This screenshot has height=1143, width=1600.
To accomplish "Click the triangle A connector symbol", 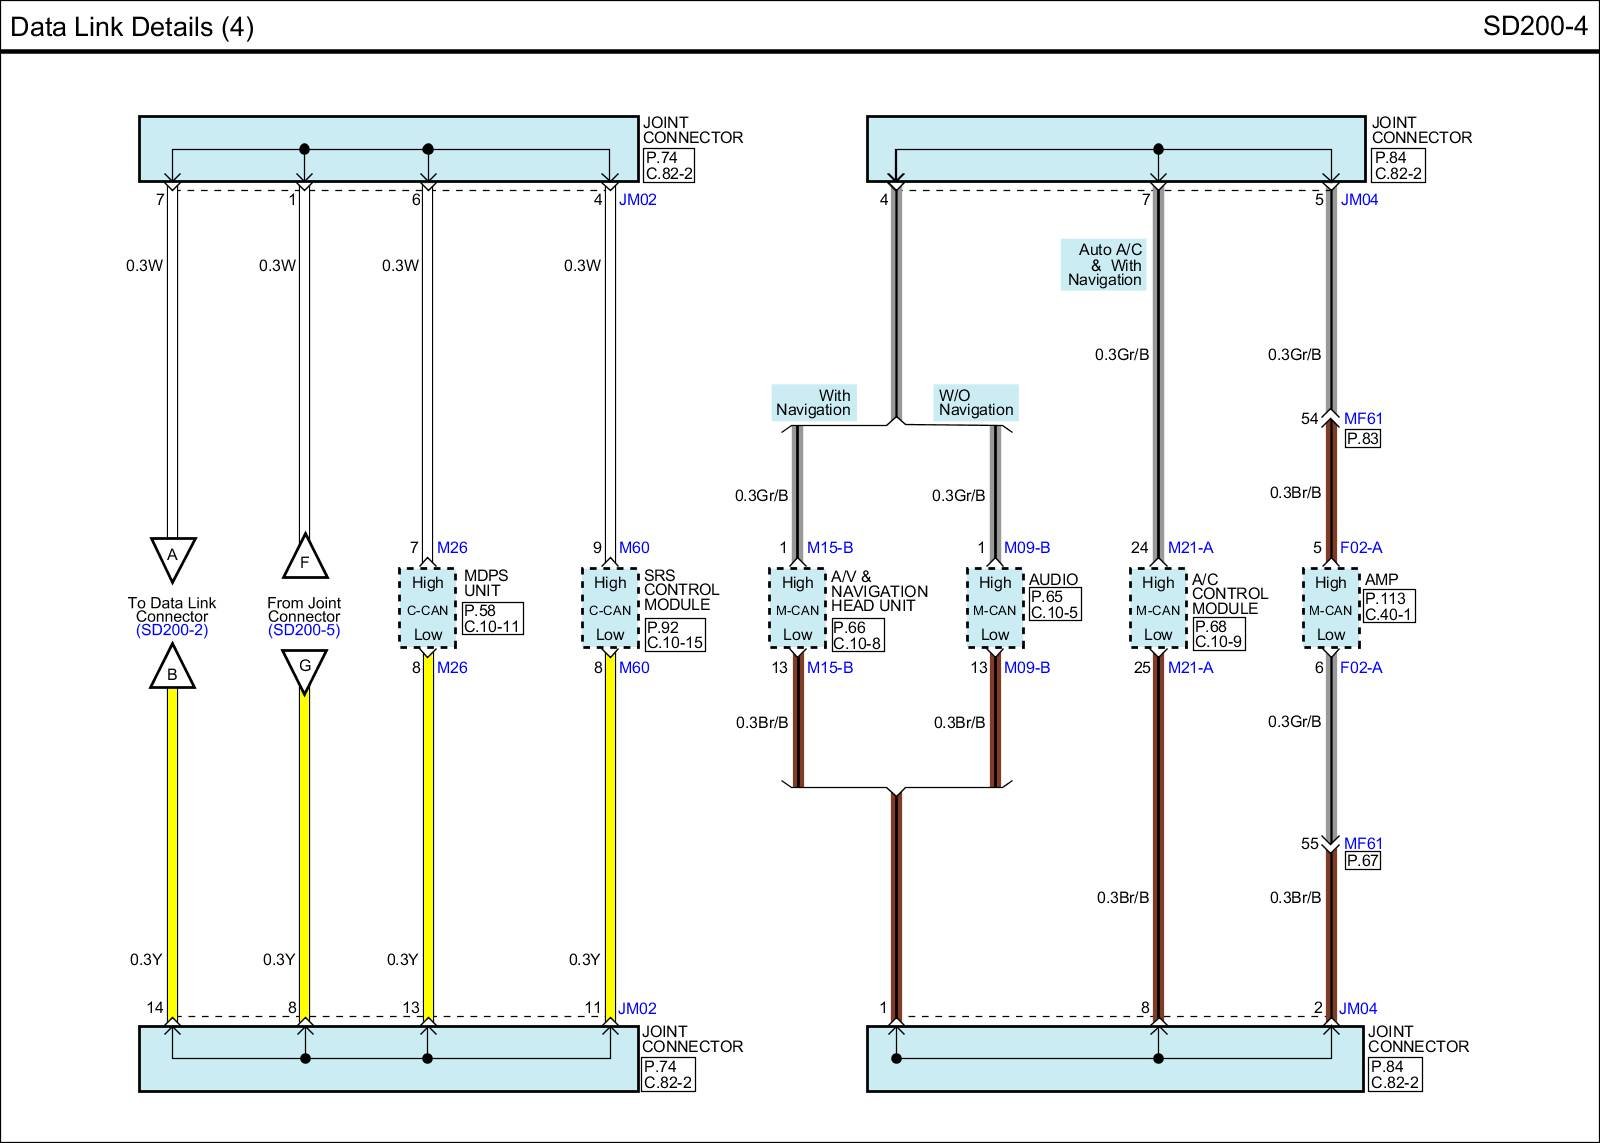I will click(172, 557).
